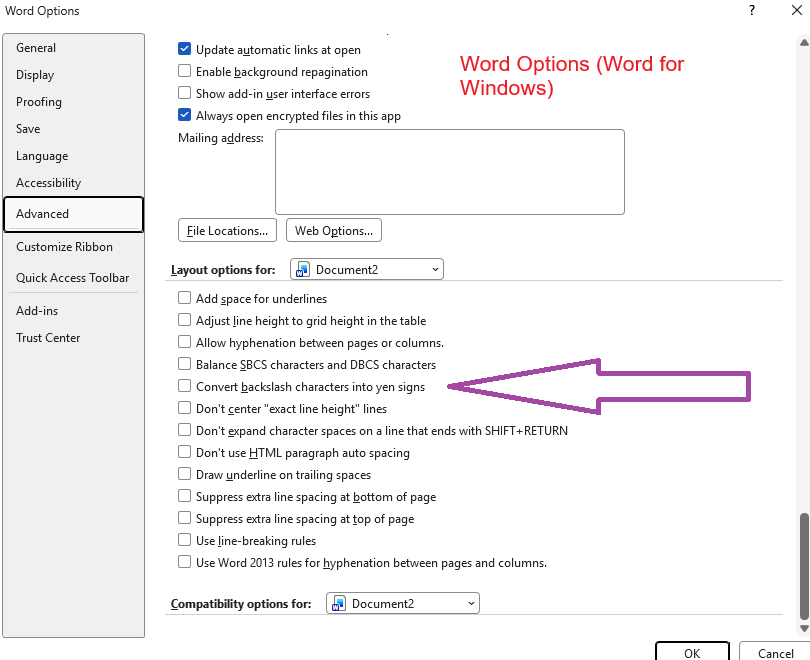Open the General category
The height and width of the screenshot is (660, 810).
[73, 48]
